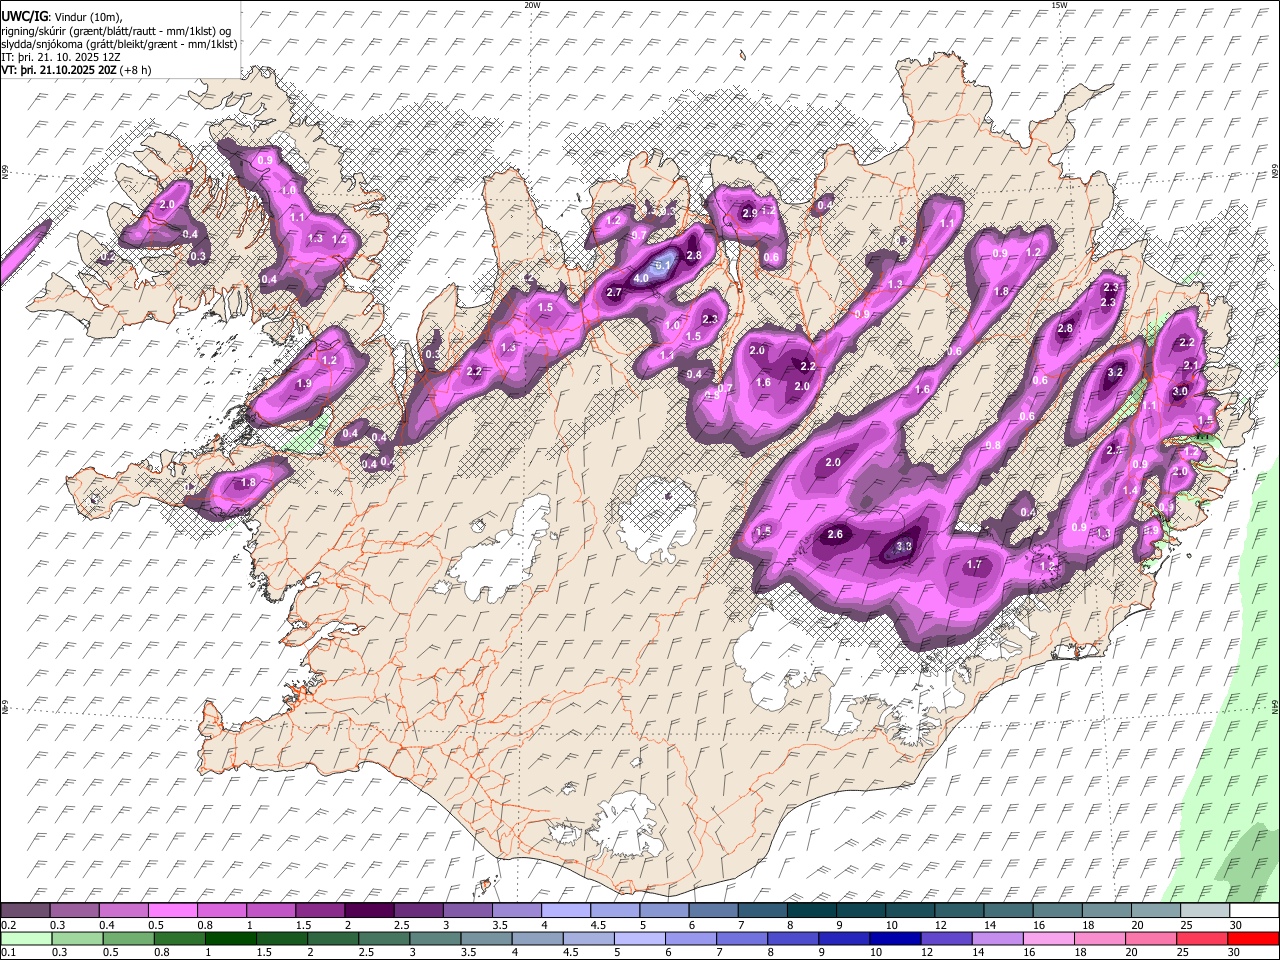The image size is (1280, 960).
Task: Click the 'Vindur (10m),' header text
Action: (x=87, y=17)
